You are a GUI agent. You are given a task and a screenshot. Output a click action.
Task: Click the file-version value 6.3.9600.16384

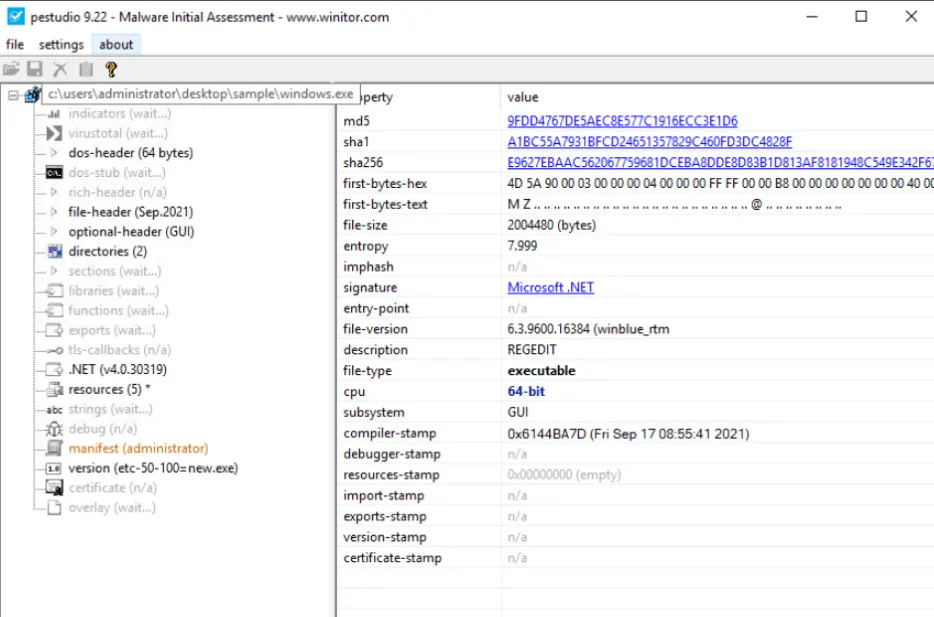click(589, 329)
